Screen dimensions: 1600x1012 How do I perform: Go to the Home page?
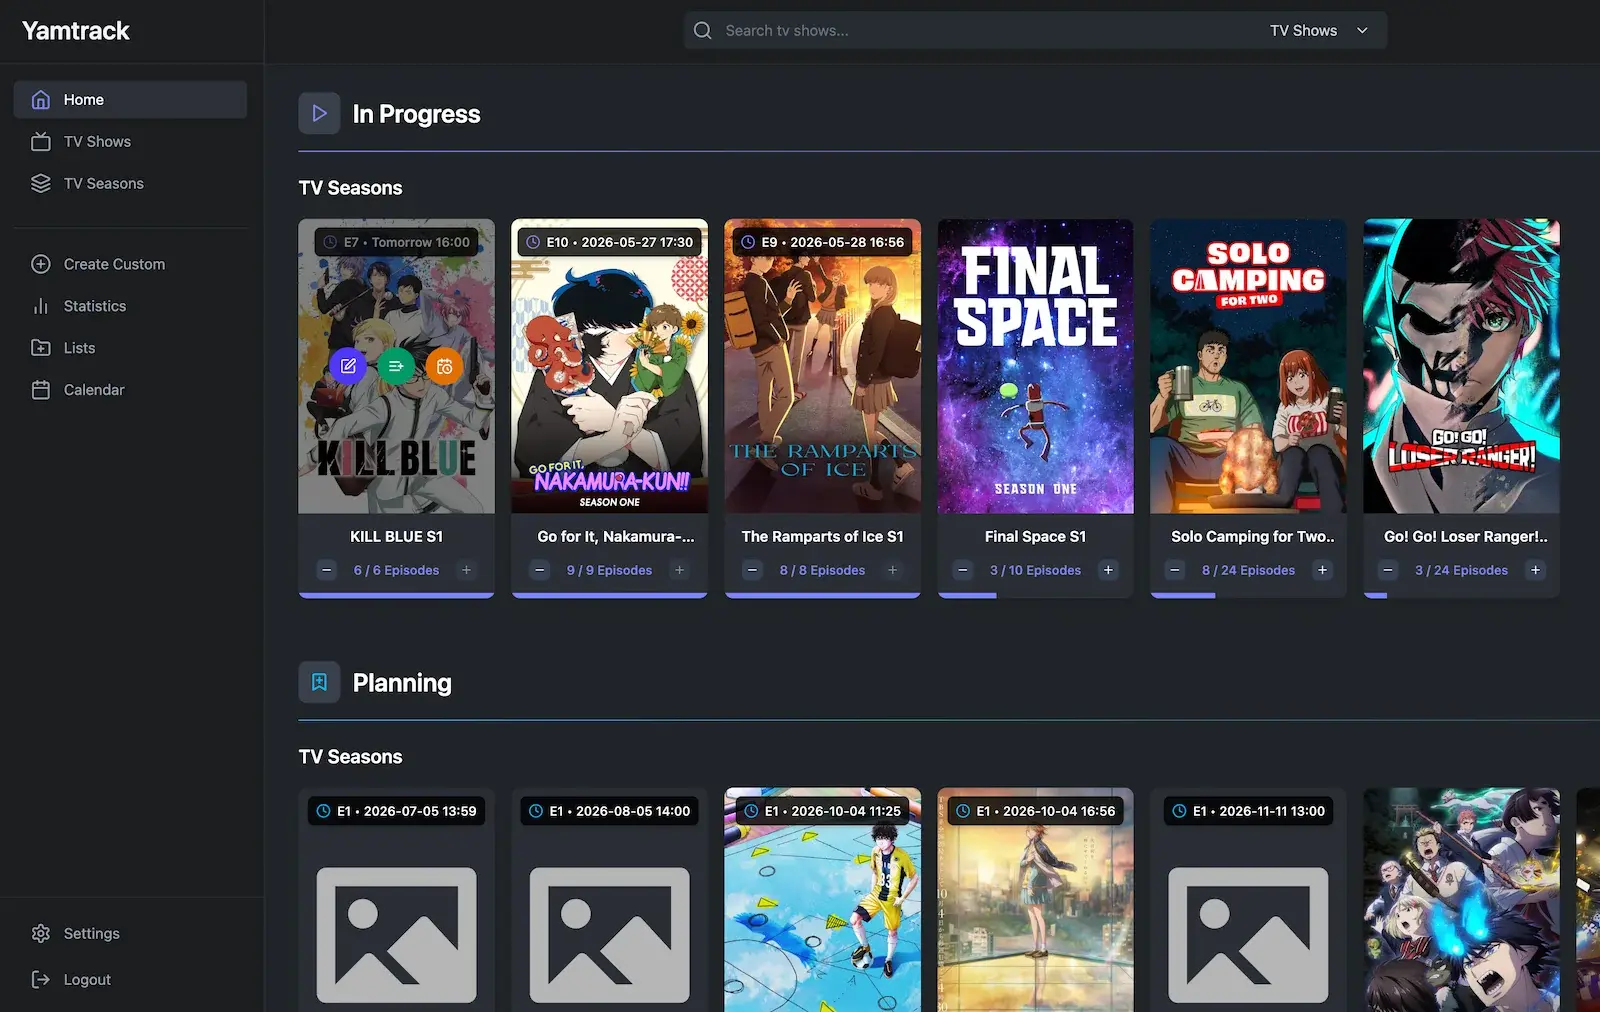130,100
